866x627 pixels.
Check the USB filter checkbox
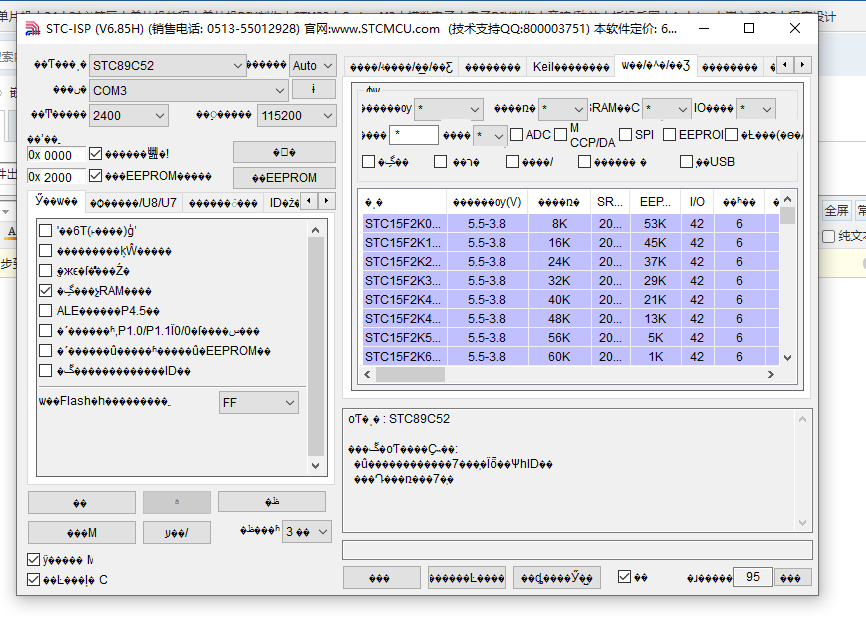687,161
